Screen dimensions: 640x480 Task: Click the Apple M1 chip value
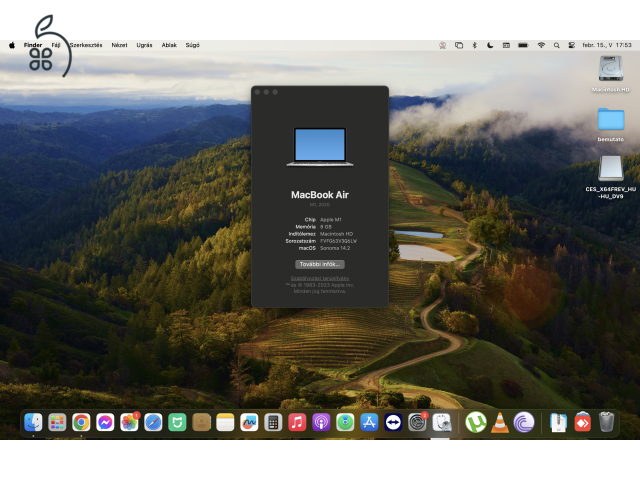point(331,220)
